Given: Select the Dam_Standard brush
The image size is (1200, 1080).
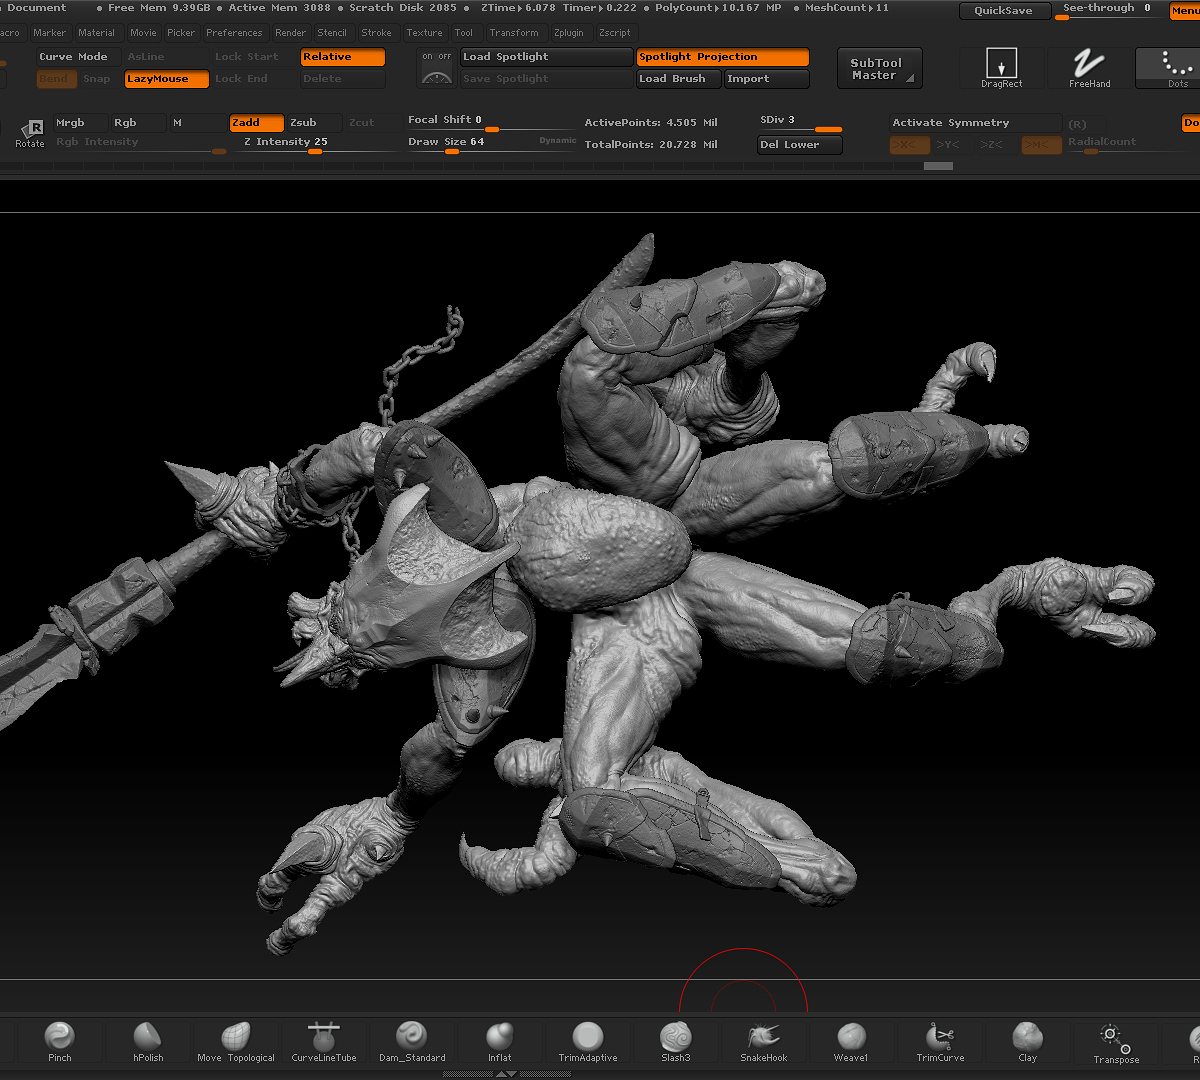Looking at the screenshot, I should [x=412, y=1041].
